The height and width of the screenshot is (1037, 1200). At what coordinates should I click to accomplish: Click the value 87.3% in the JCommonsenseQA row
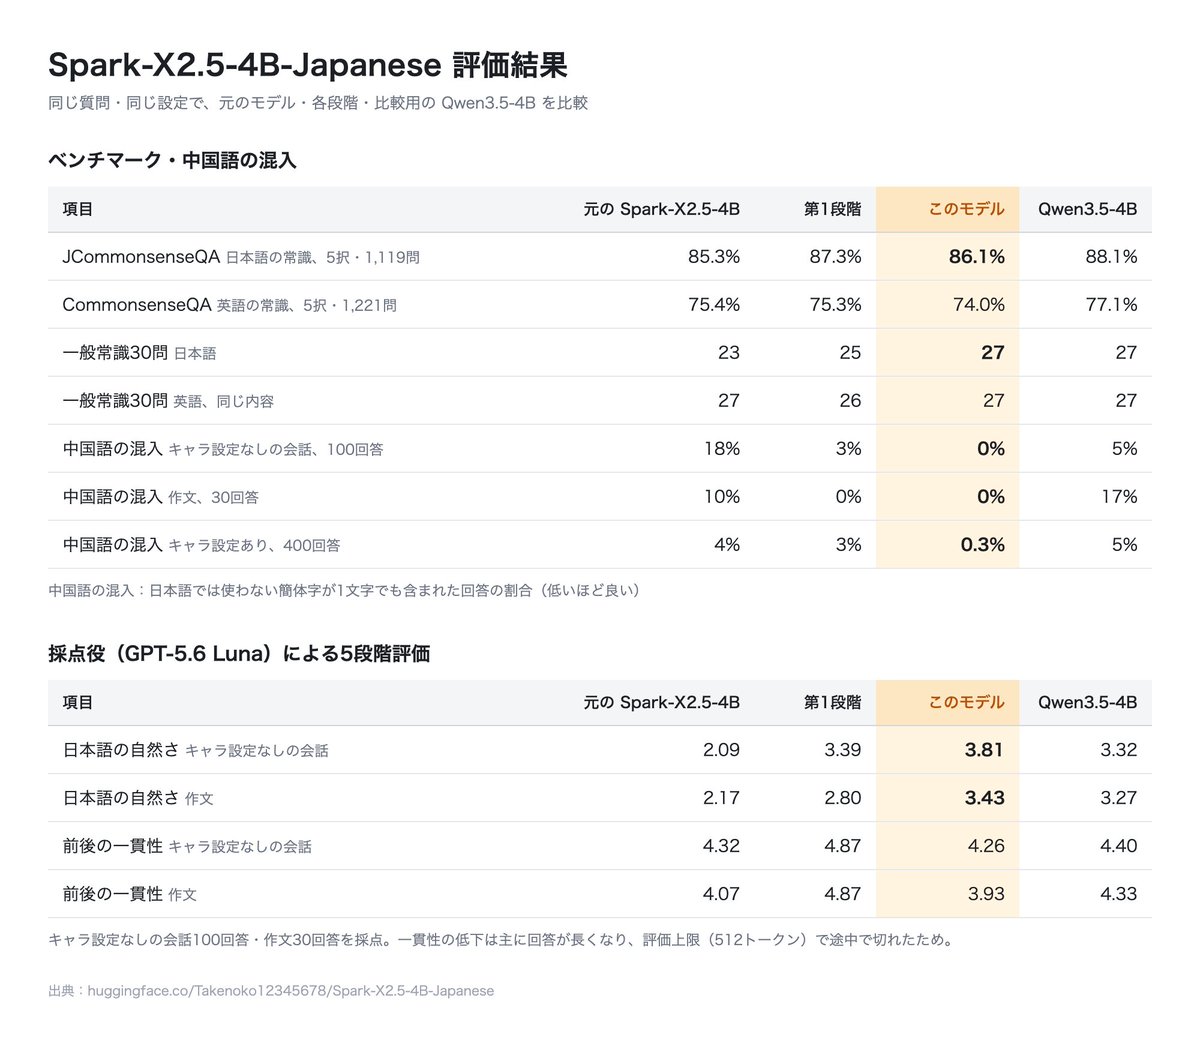[835, 257]
